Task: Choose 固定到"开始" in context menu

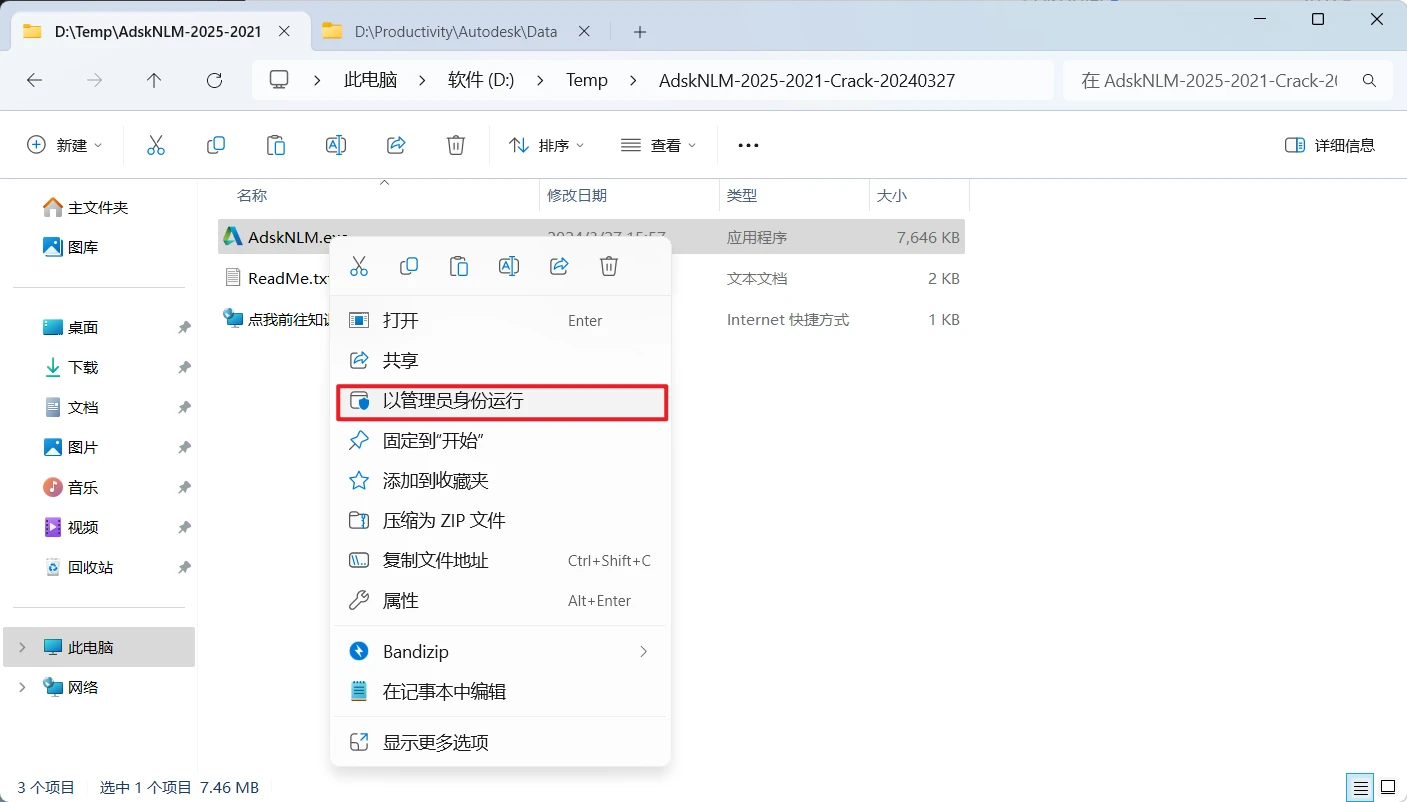Action: pos(500,441)
